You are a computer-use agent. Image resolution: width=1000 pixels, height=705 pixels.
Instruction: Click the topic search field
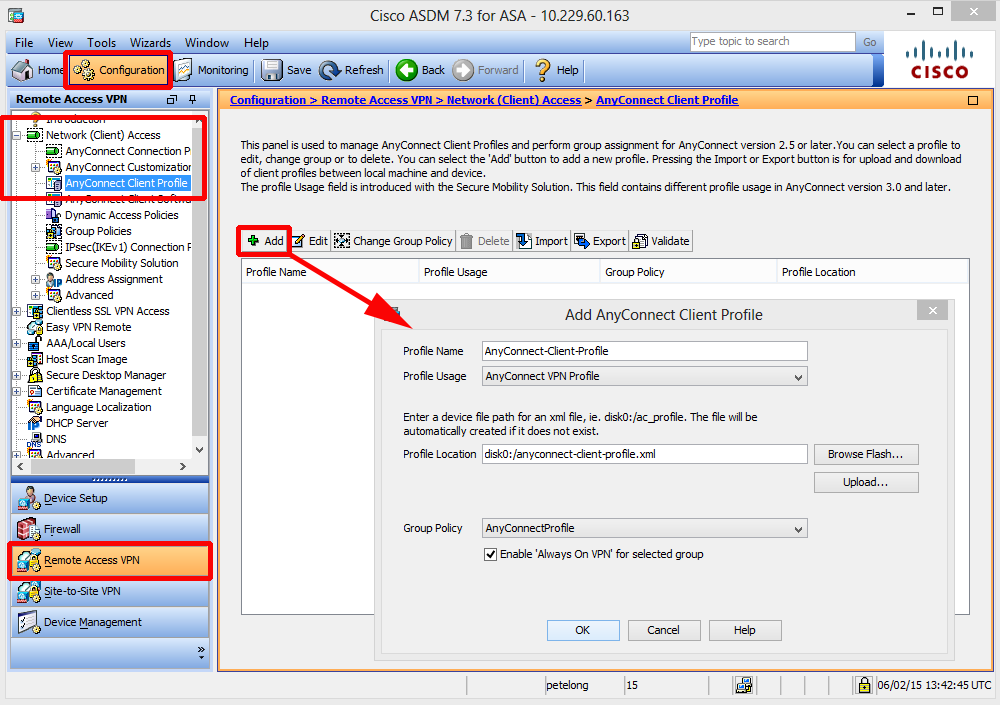coord(772,41)
